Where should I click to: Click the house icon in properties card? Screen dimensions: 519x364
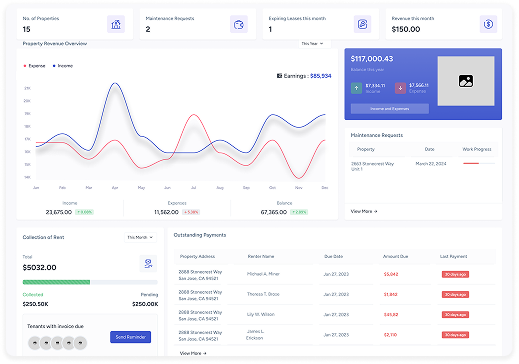(x=116, y=24)
